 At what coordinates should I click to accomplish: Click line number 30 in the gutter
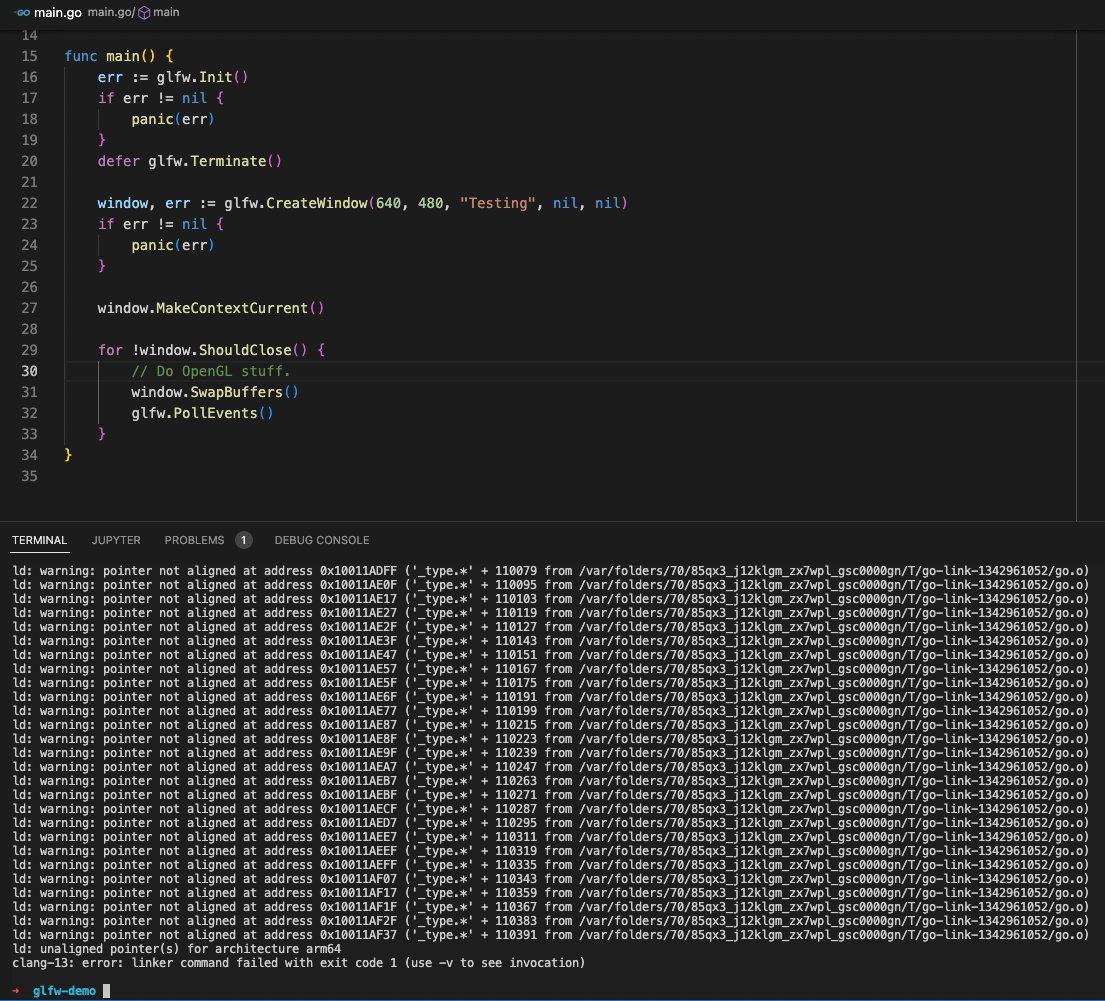tap(30, 371)
